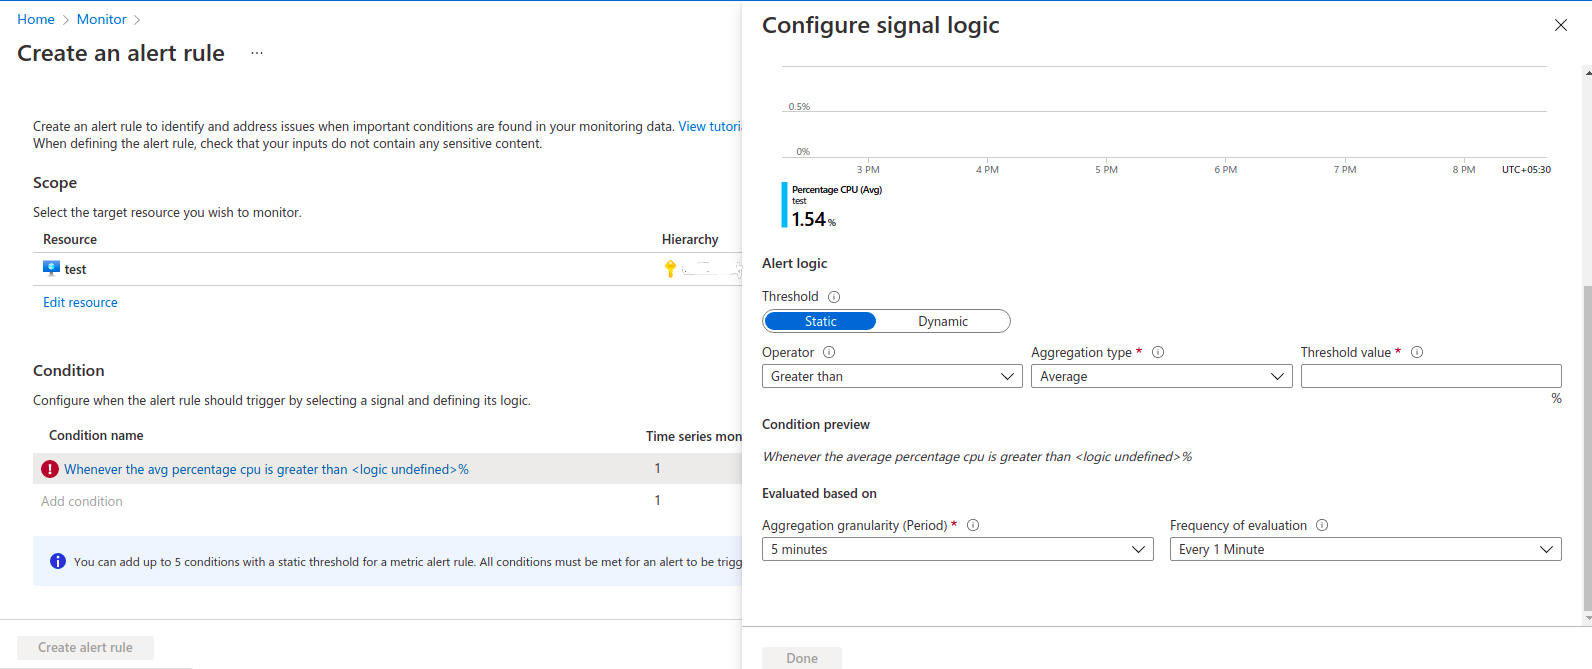
Task: Open the 5 minutes period dropdown
Action: (x=958, y=549)
